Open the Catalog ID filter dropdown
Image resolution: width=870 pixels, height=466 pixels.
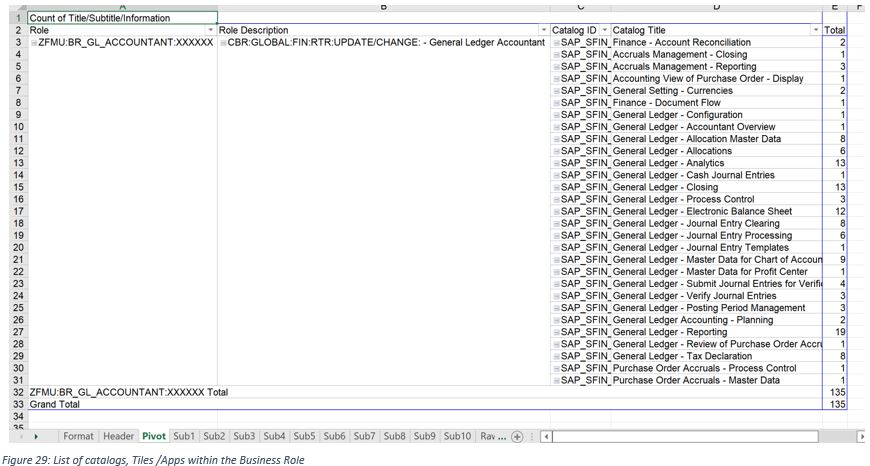(605, 30)
